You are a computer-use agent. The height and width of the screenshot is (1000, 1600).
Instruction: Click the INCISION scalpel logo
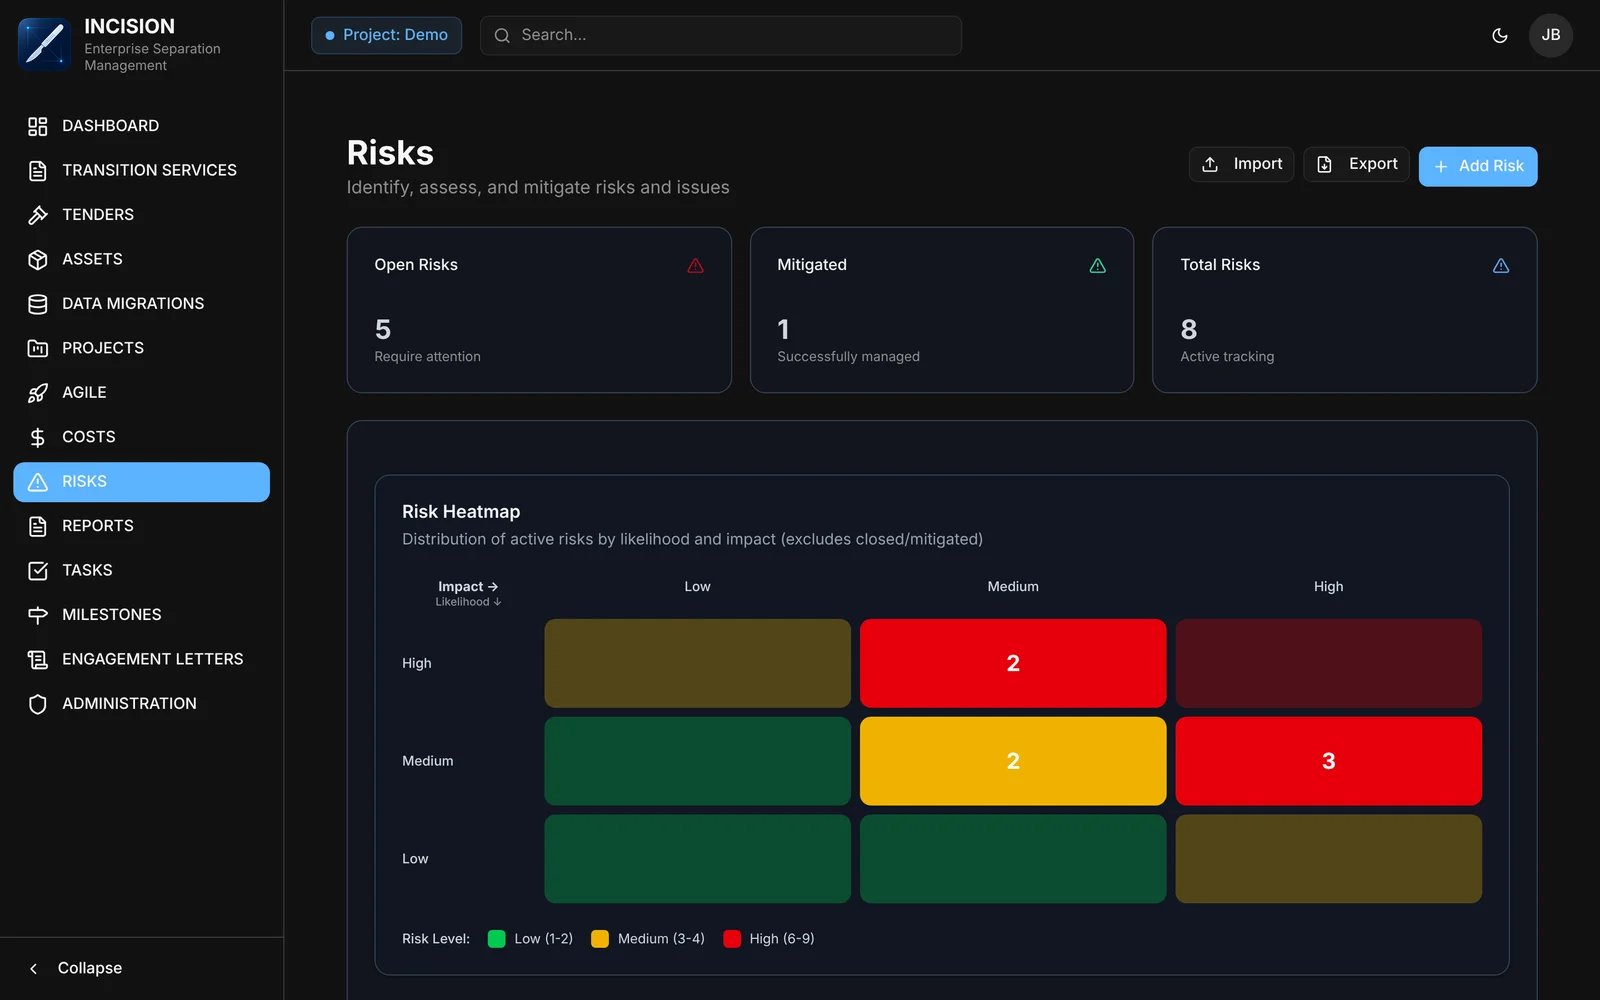(x=44, y=44)
